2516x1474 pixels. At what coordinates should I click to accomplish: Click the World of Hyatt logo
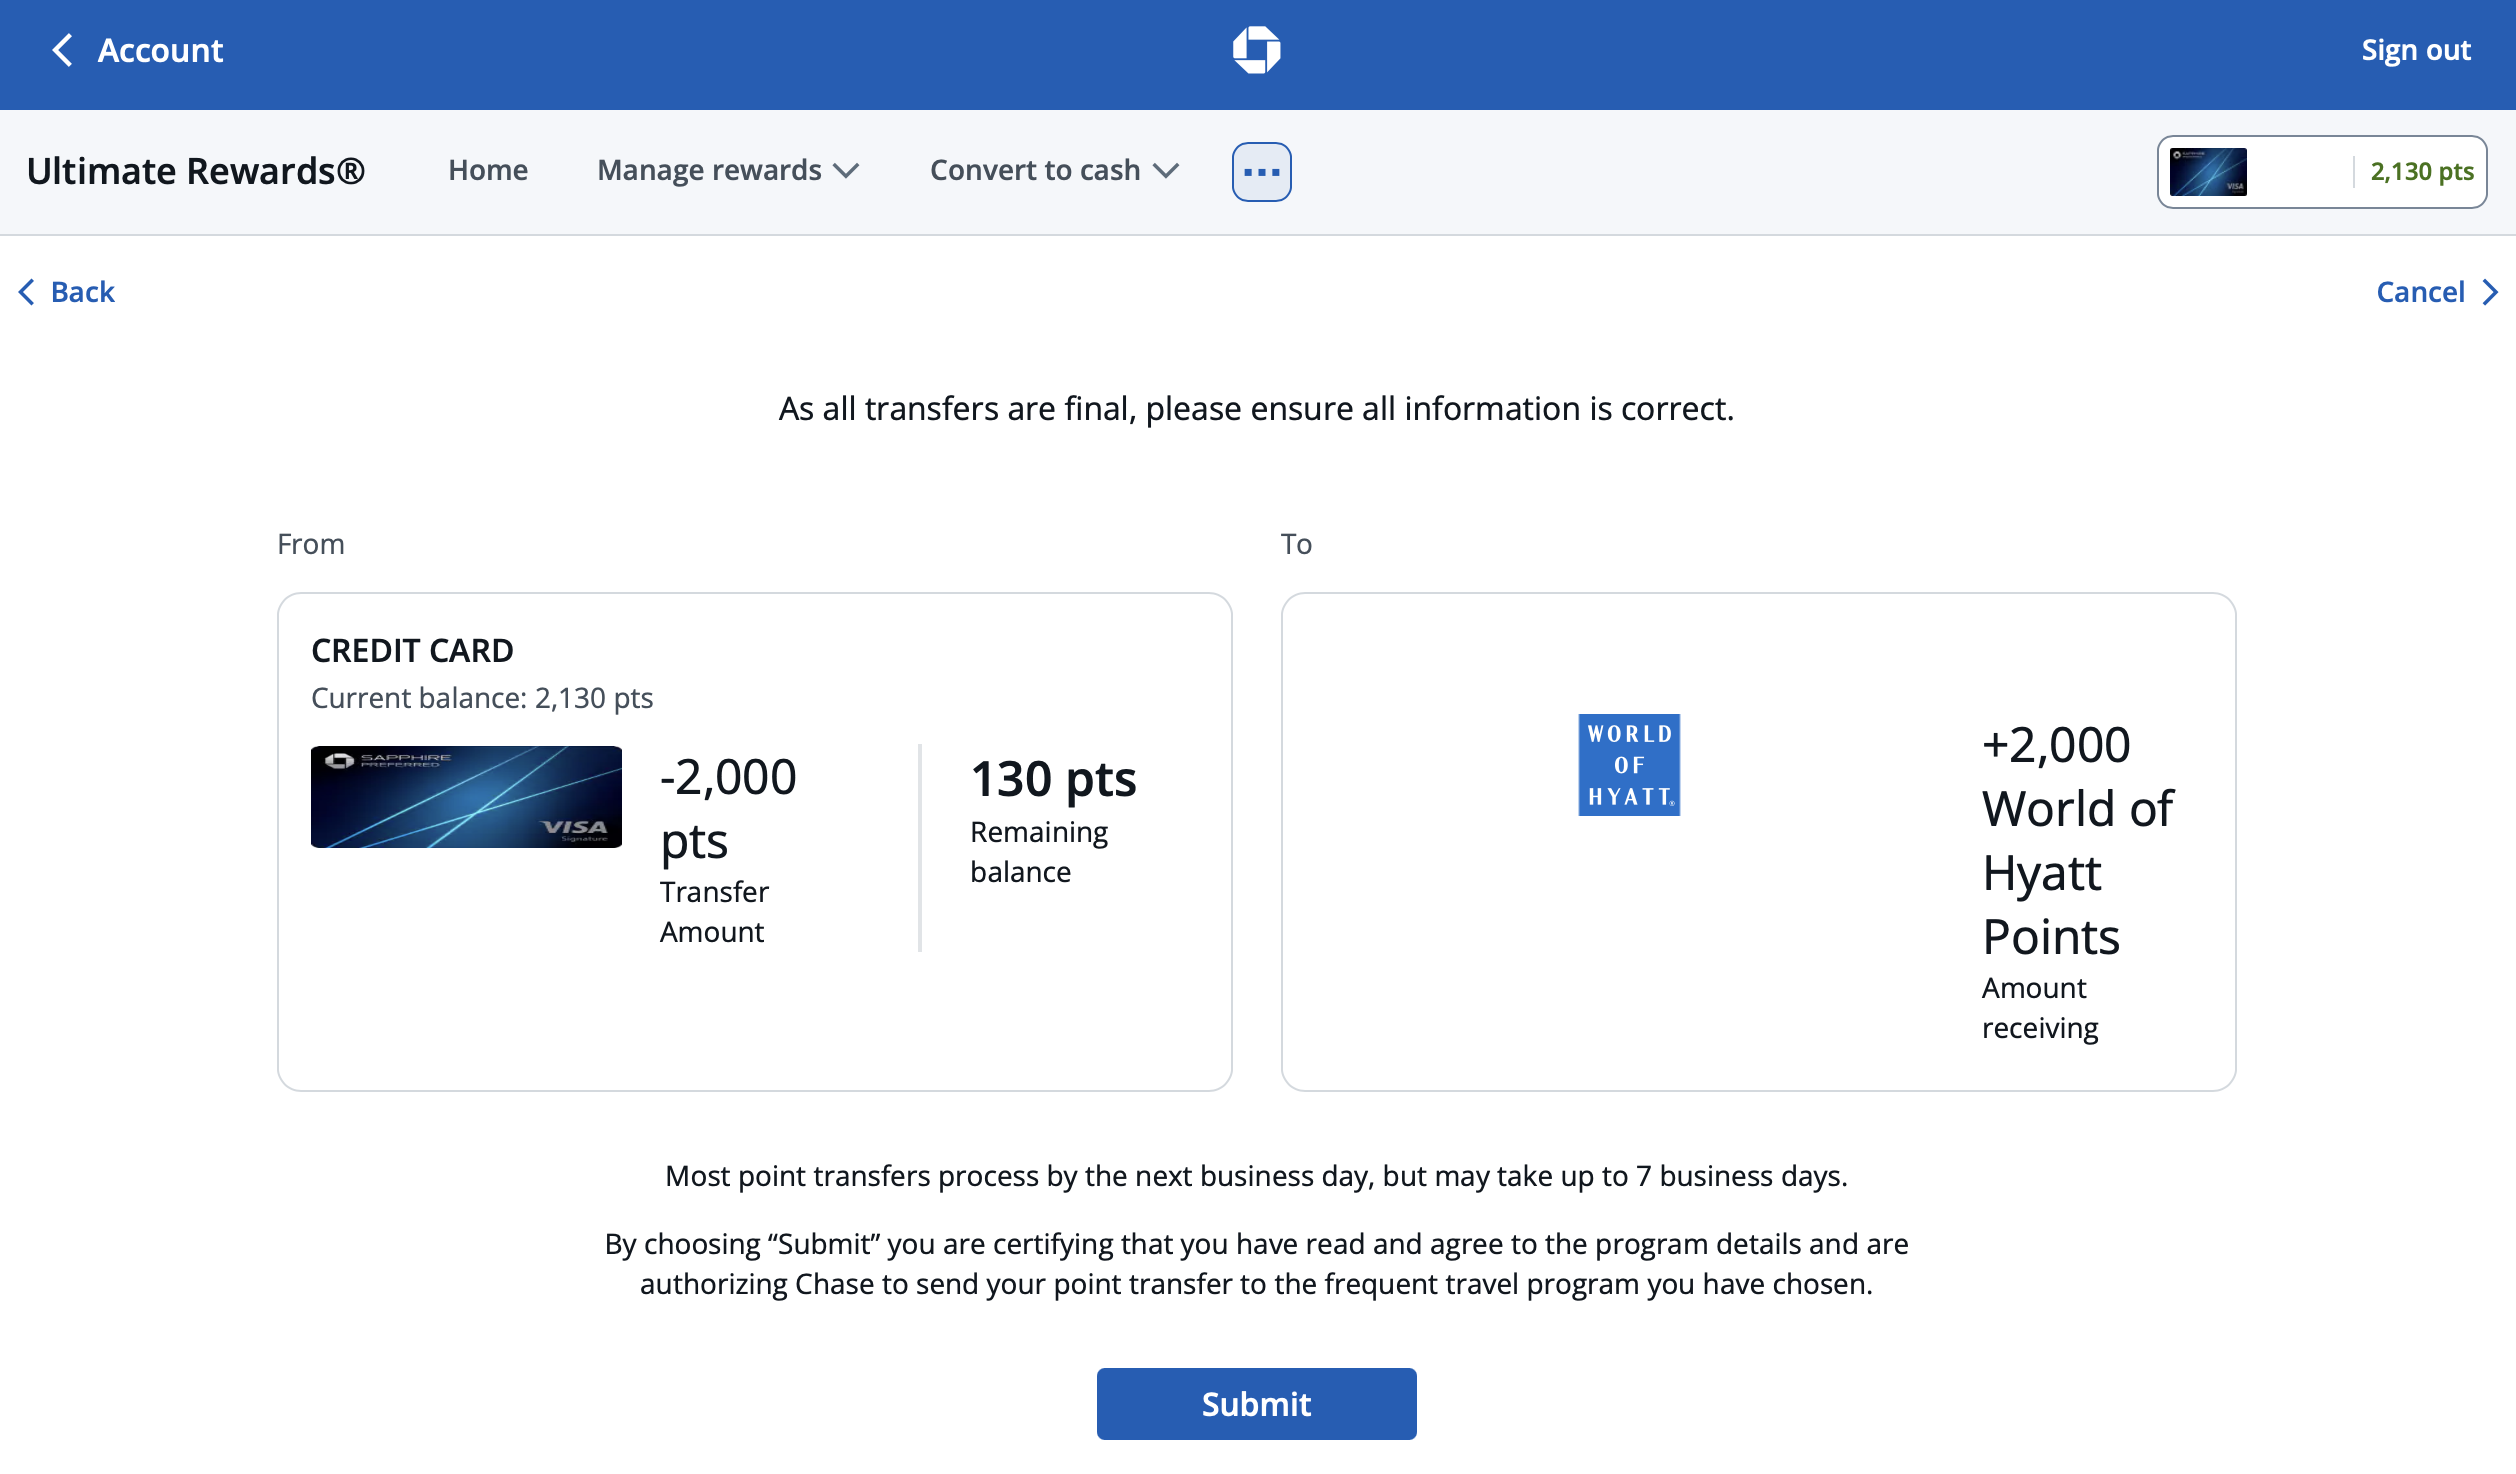coord(1629,765)
